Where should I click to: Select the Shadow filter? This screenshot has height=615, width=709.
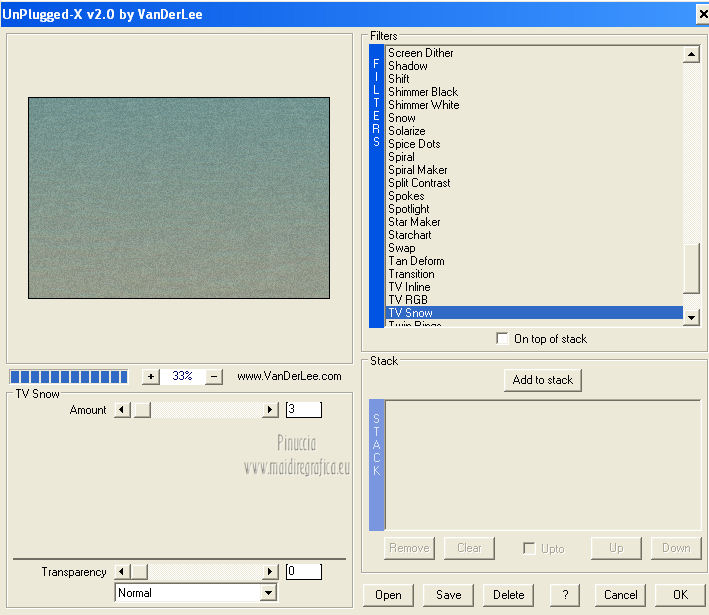[534, 66]
